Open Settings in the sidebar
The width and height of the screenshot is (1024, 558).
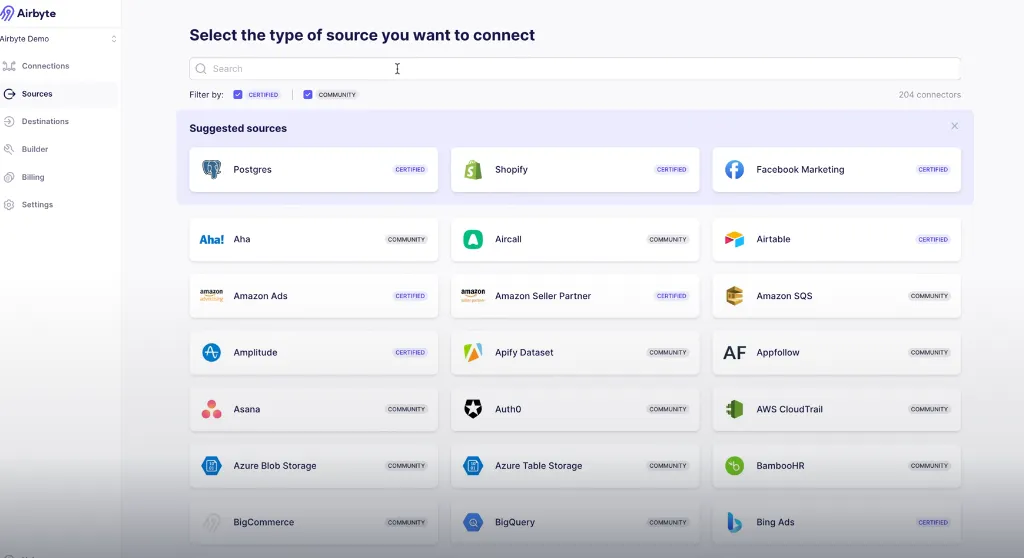point(37,205)
